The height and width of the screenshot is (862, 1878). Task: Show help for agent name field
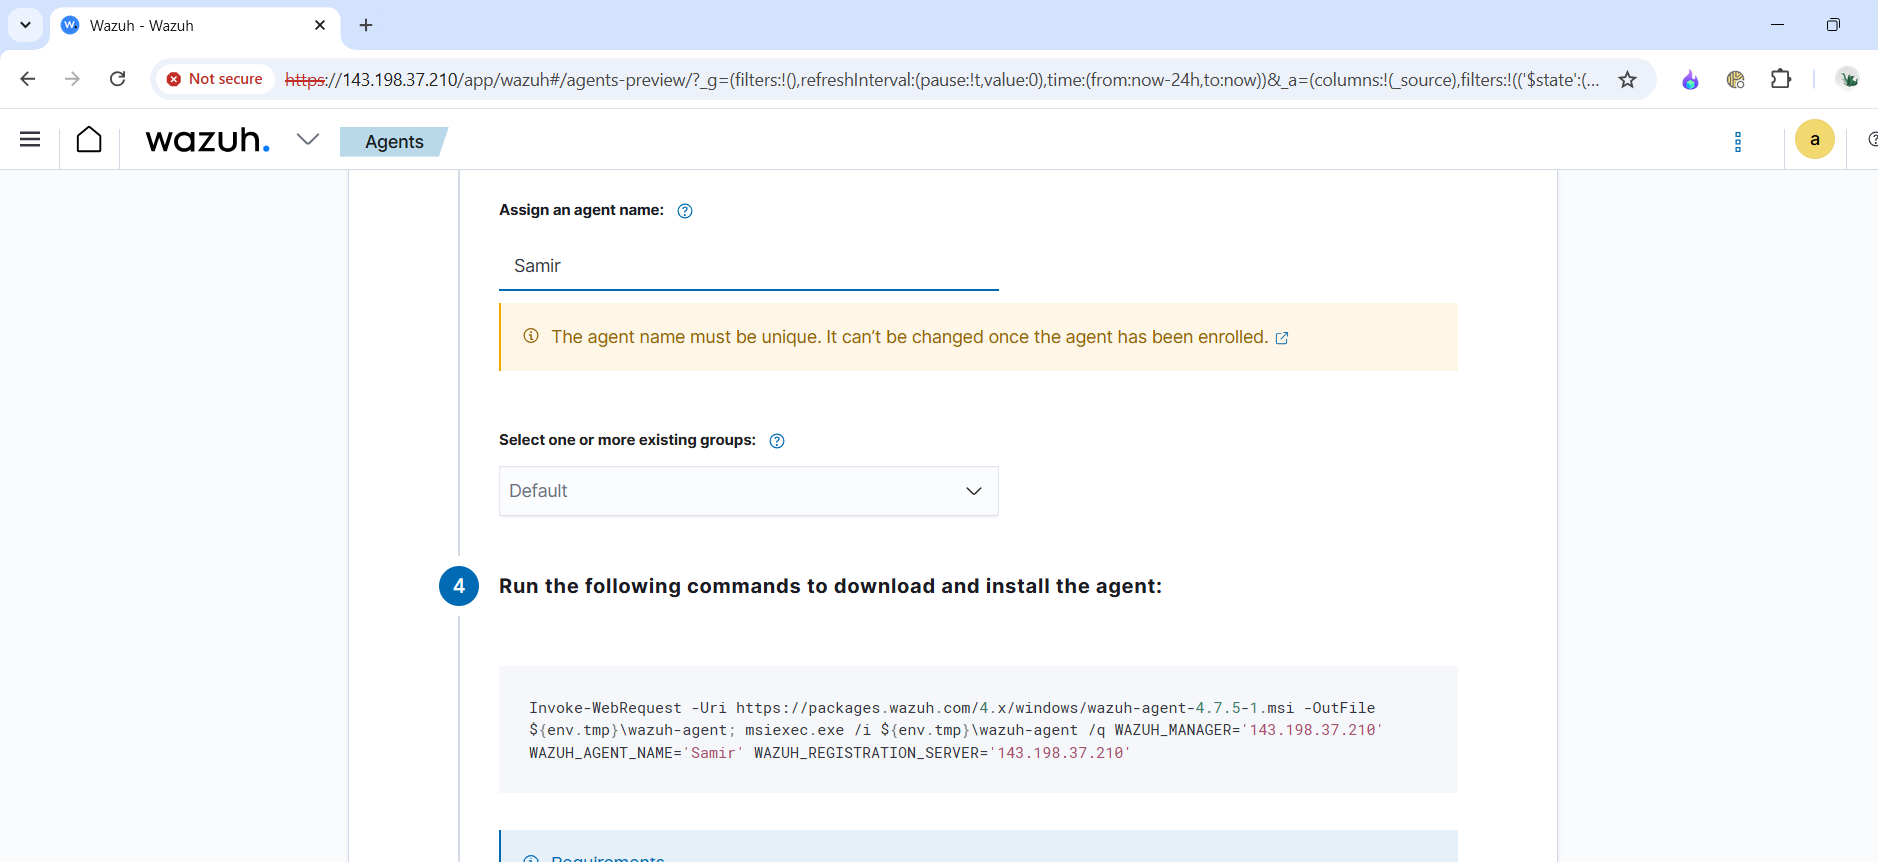coord(685,211)
